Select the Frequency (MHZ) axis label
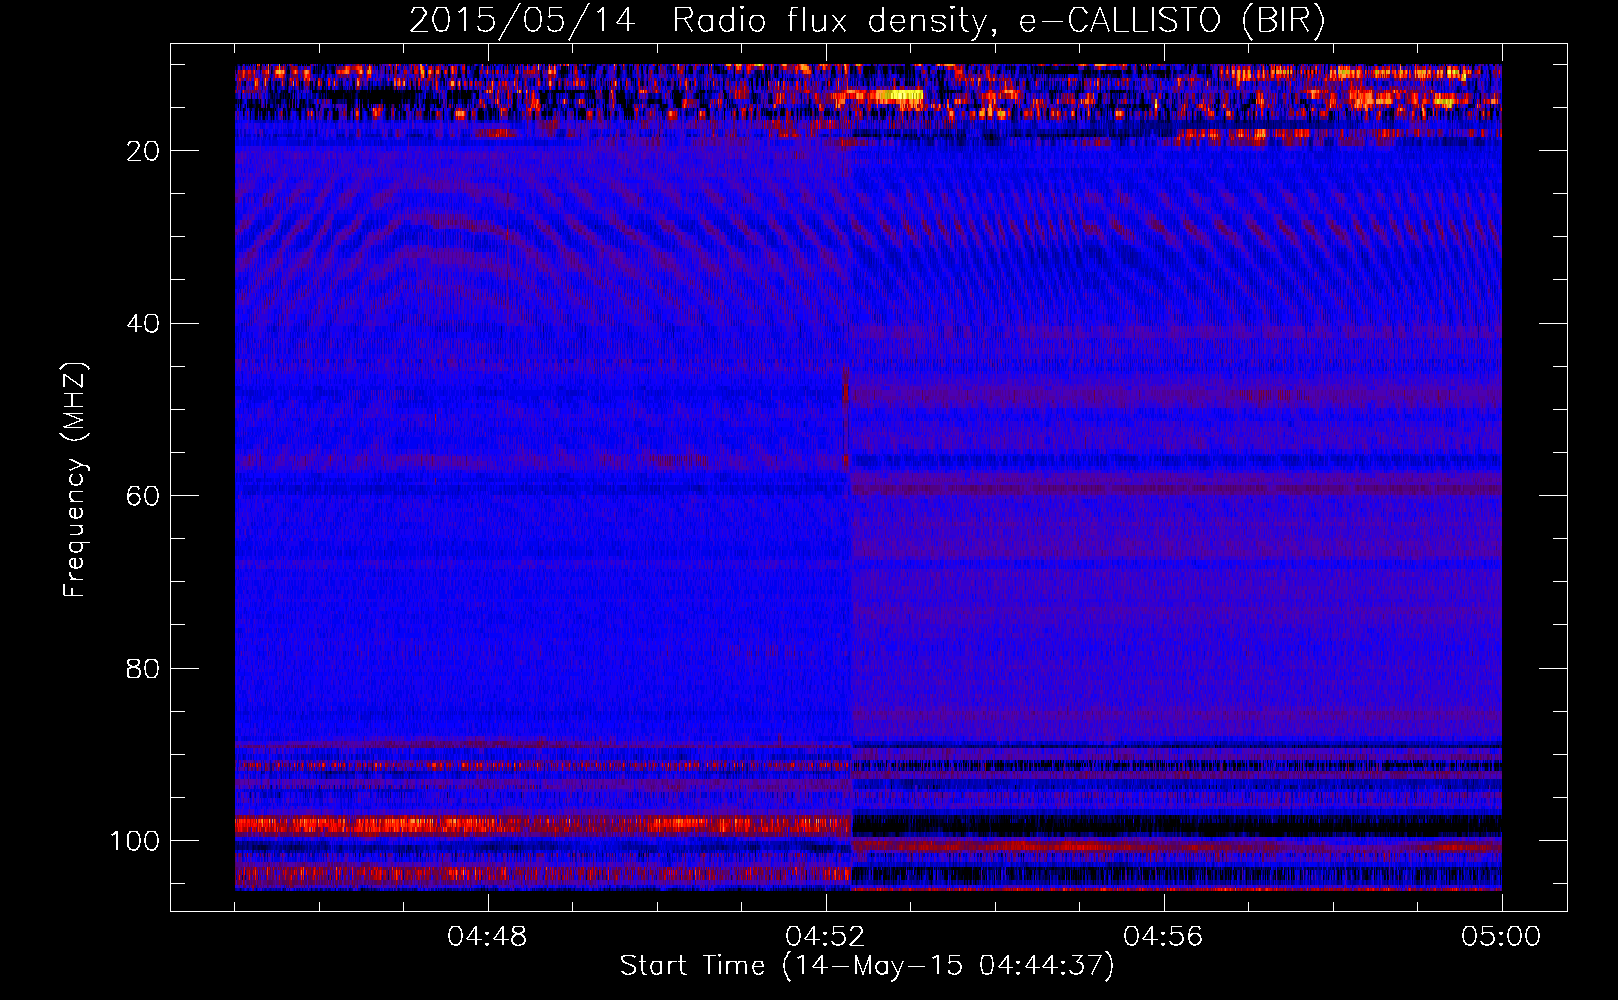This screenshot has width=1618, height=1000. [x=75, y=480]
